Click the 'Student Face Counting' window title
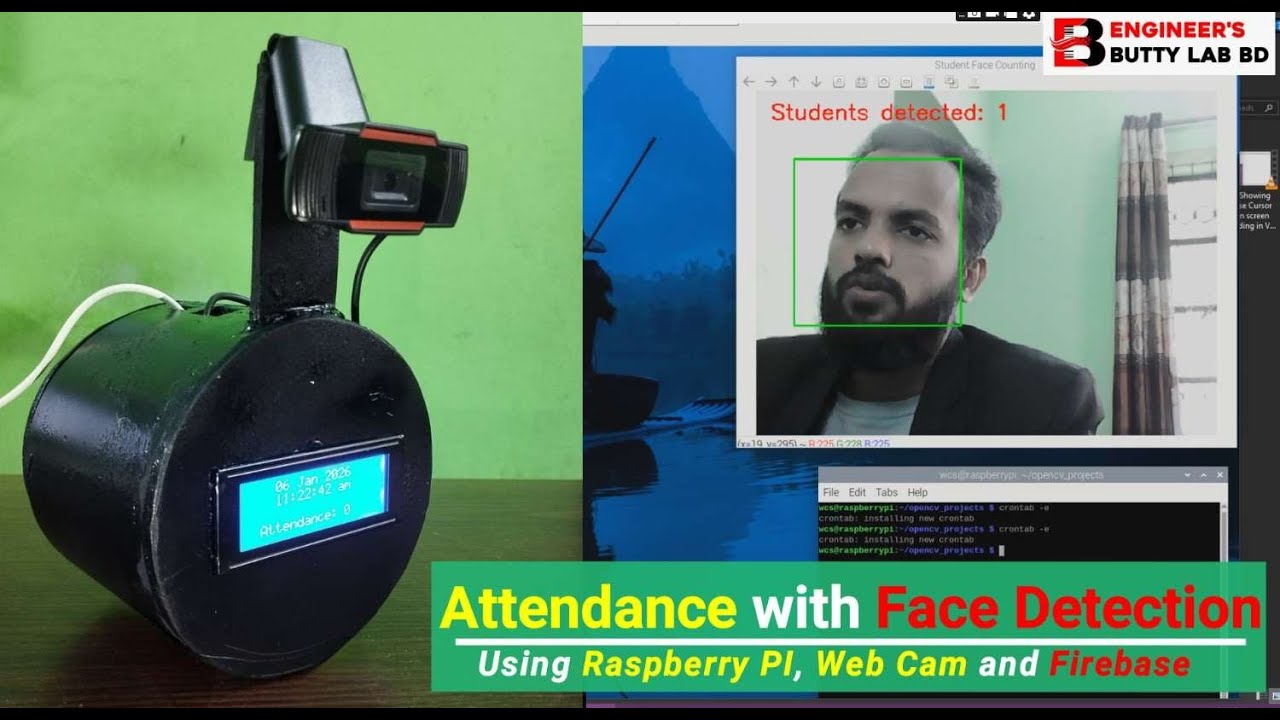The width and height of the screenshot is (1280, 720). 985,65
